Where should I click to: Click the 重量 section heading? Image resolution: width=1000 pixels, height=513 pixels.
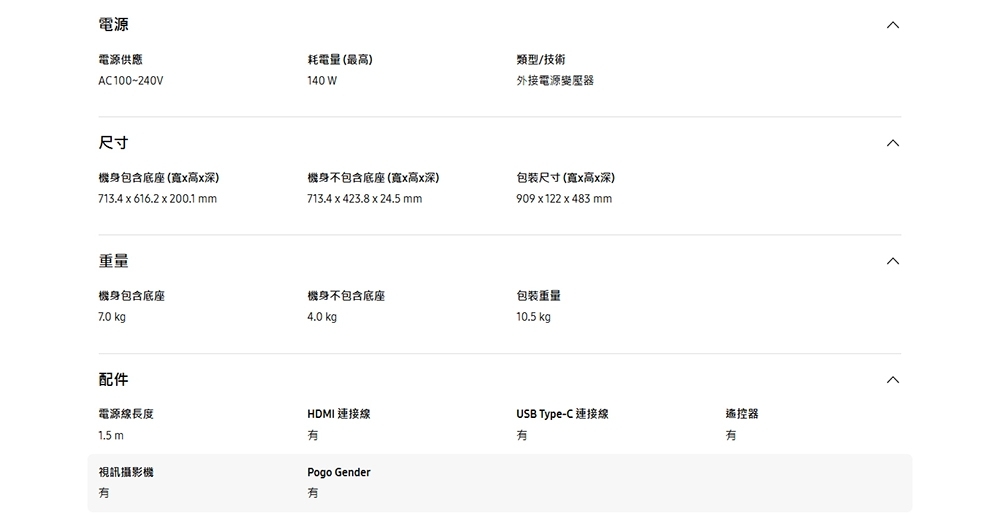tap(113, 261)
